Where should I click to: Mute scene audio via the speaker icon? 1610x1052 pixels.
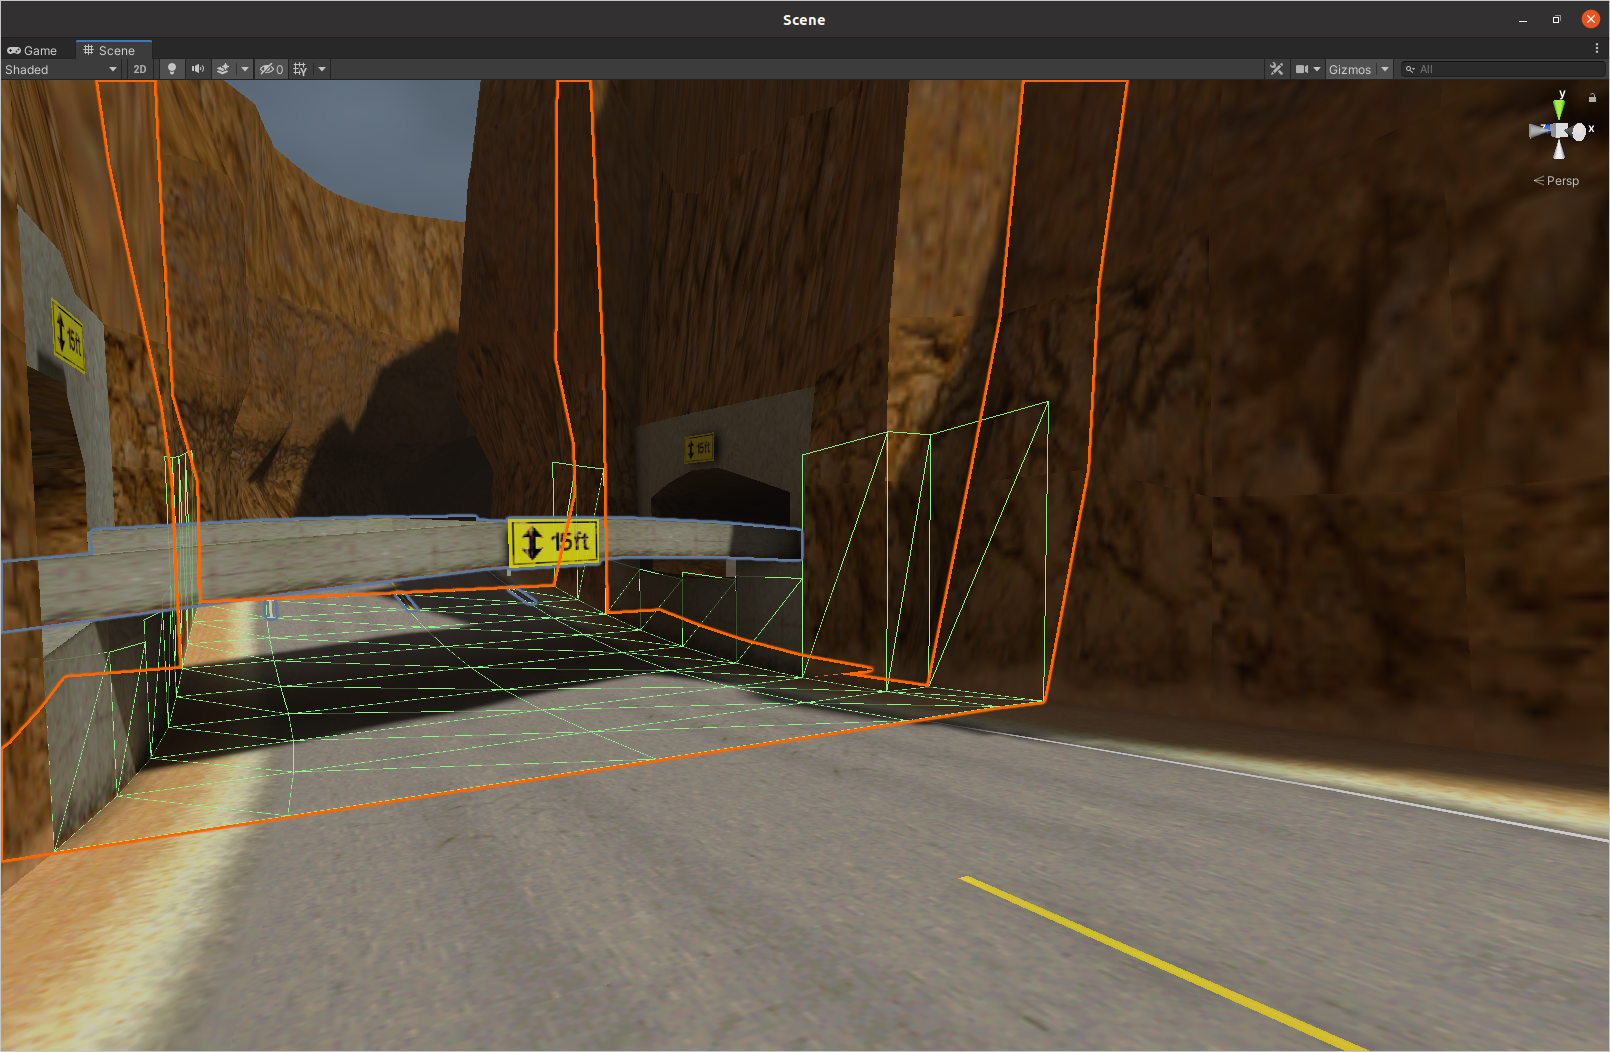coord(198,68)
